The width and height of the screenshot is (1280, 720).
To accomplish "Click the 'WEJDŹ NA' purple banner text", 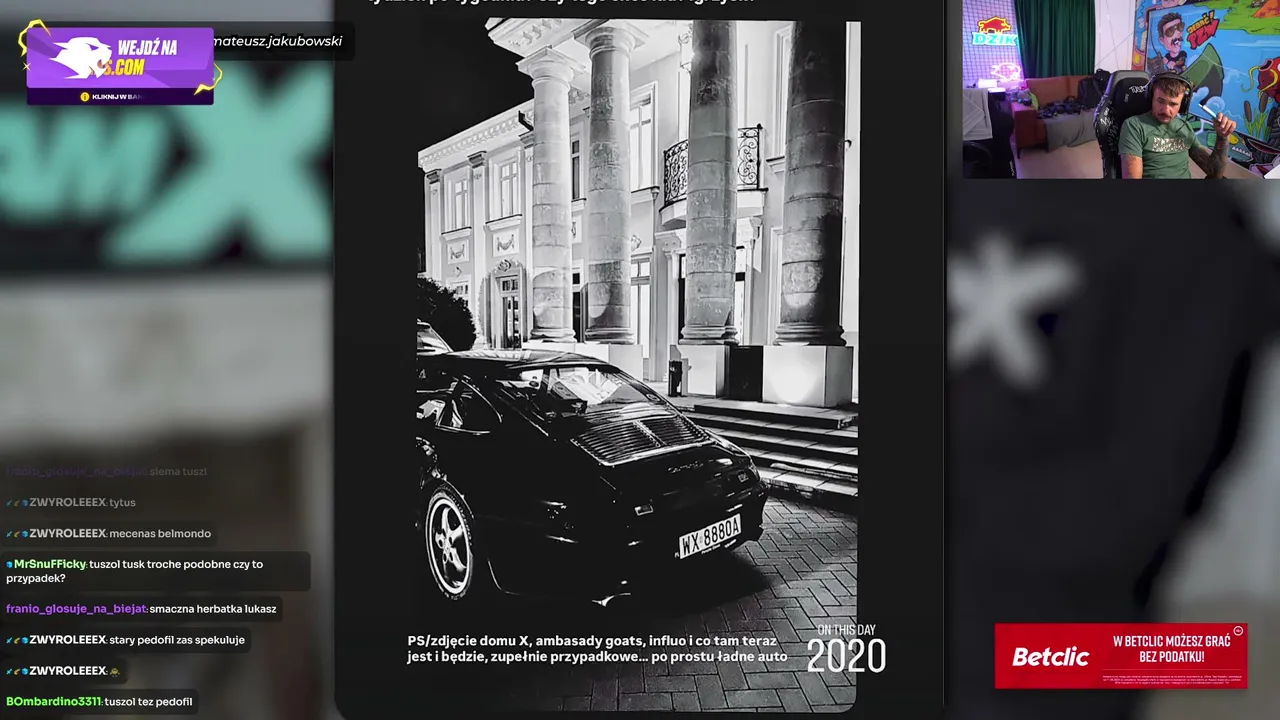I will (147, 48).
